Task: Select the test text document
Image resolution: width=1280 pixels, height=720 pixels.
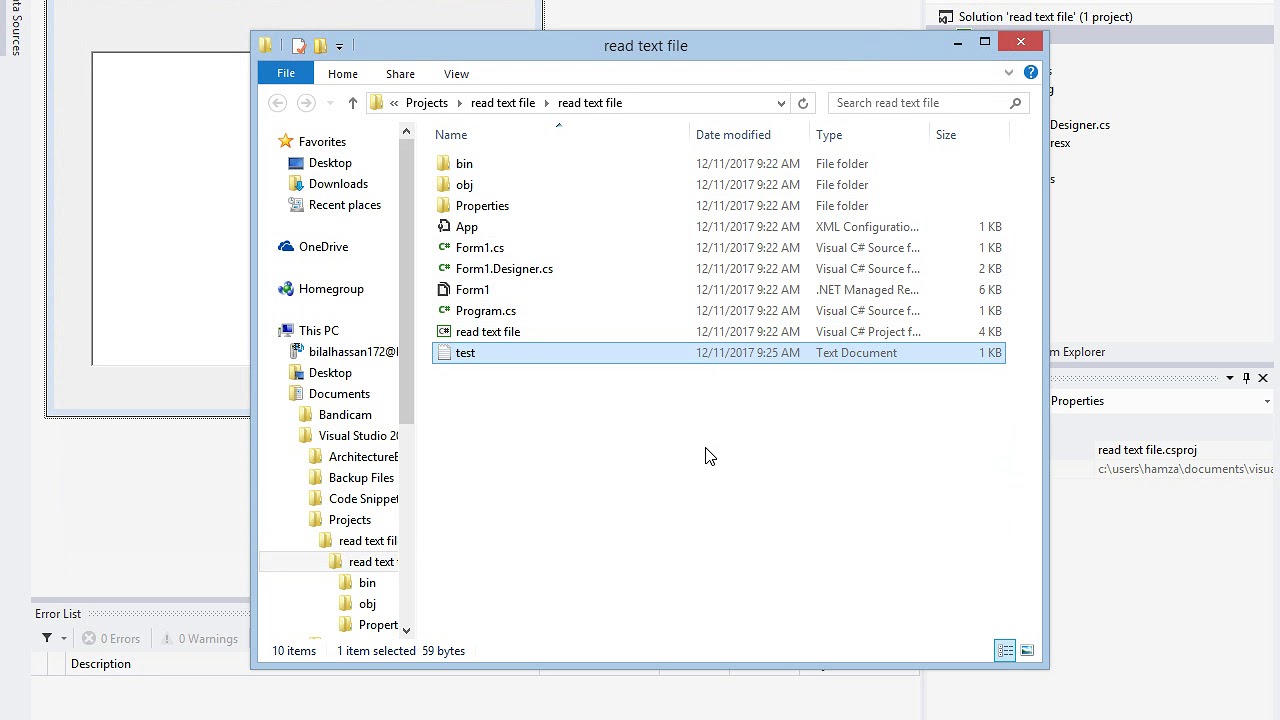Action: pos(719,353)
